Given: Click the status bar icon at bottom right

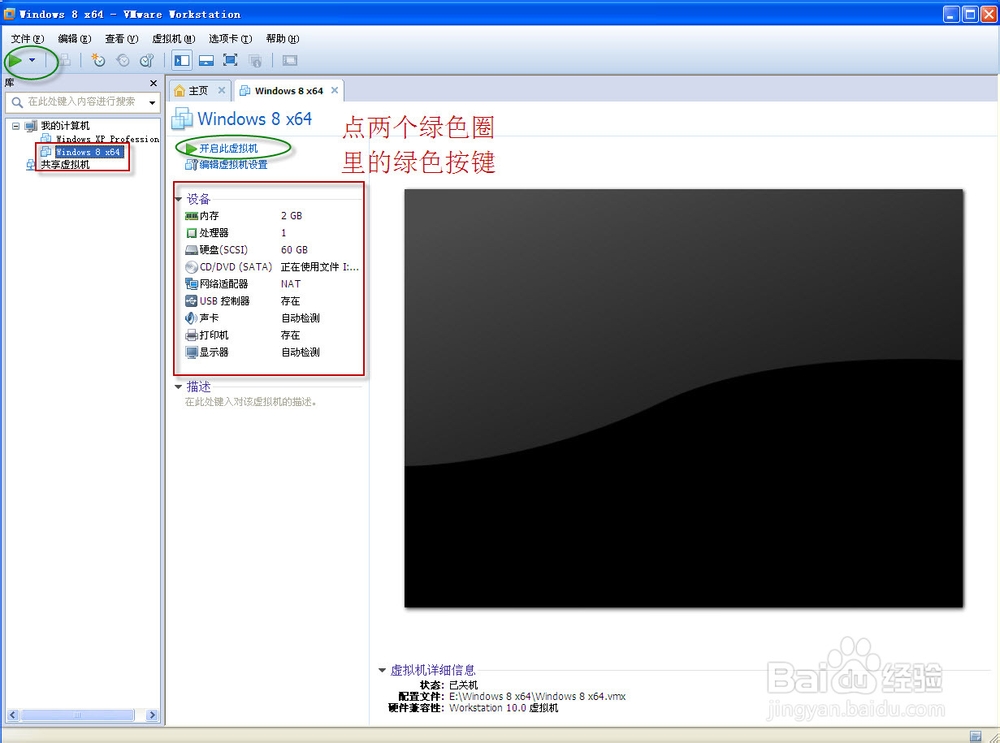Looking at the screenshot, I should pos(975,736).
